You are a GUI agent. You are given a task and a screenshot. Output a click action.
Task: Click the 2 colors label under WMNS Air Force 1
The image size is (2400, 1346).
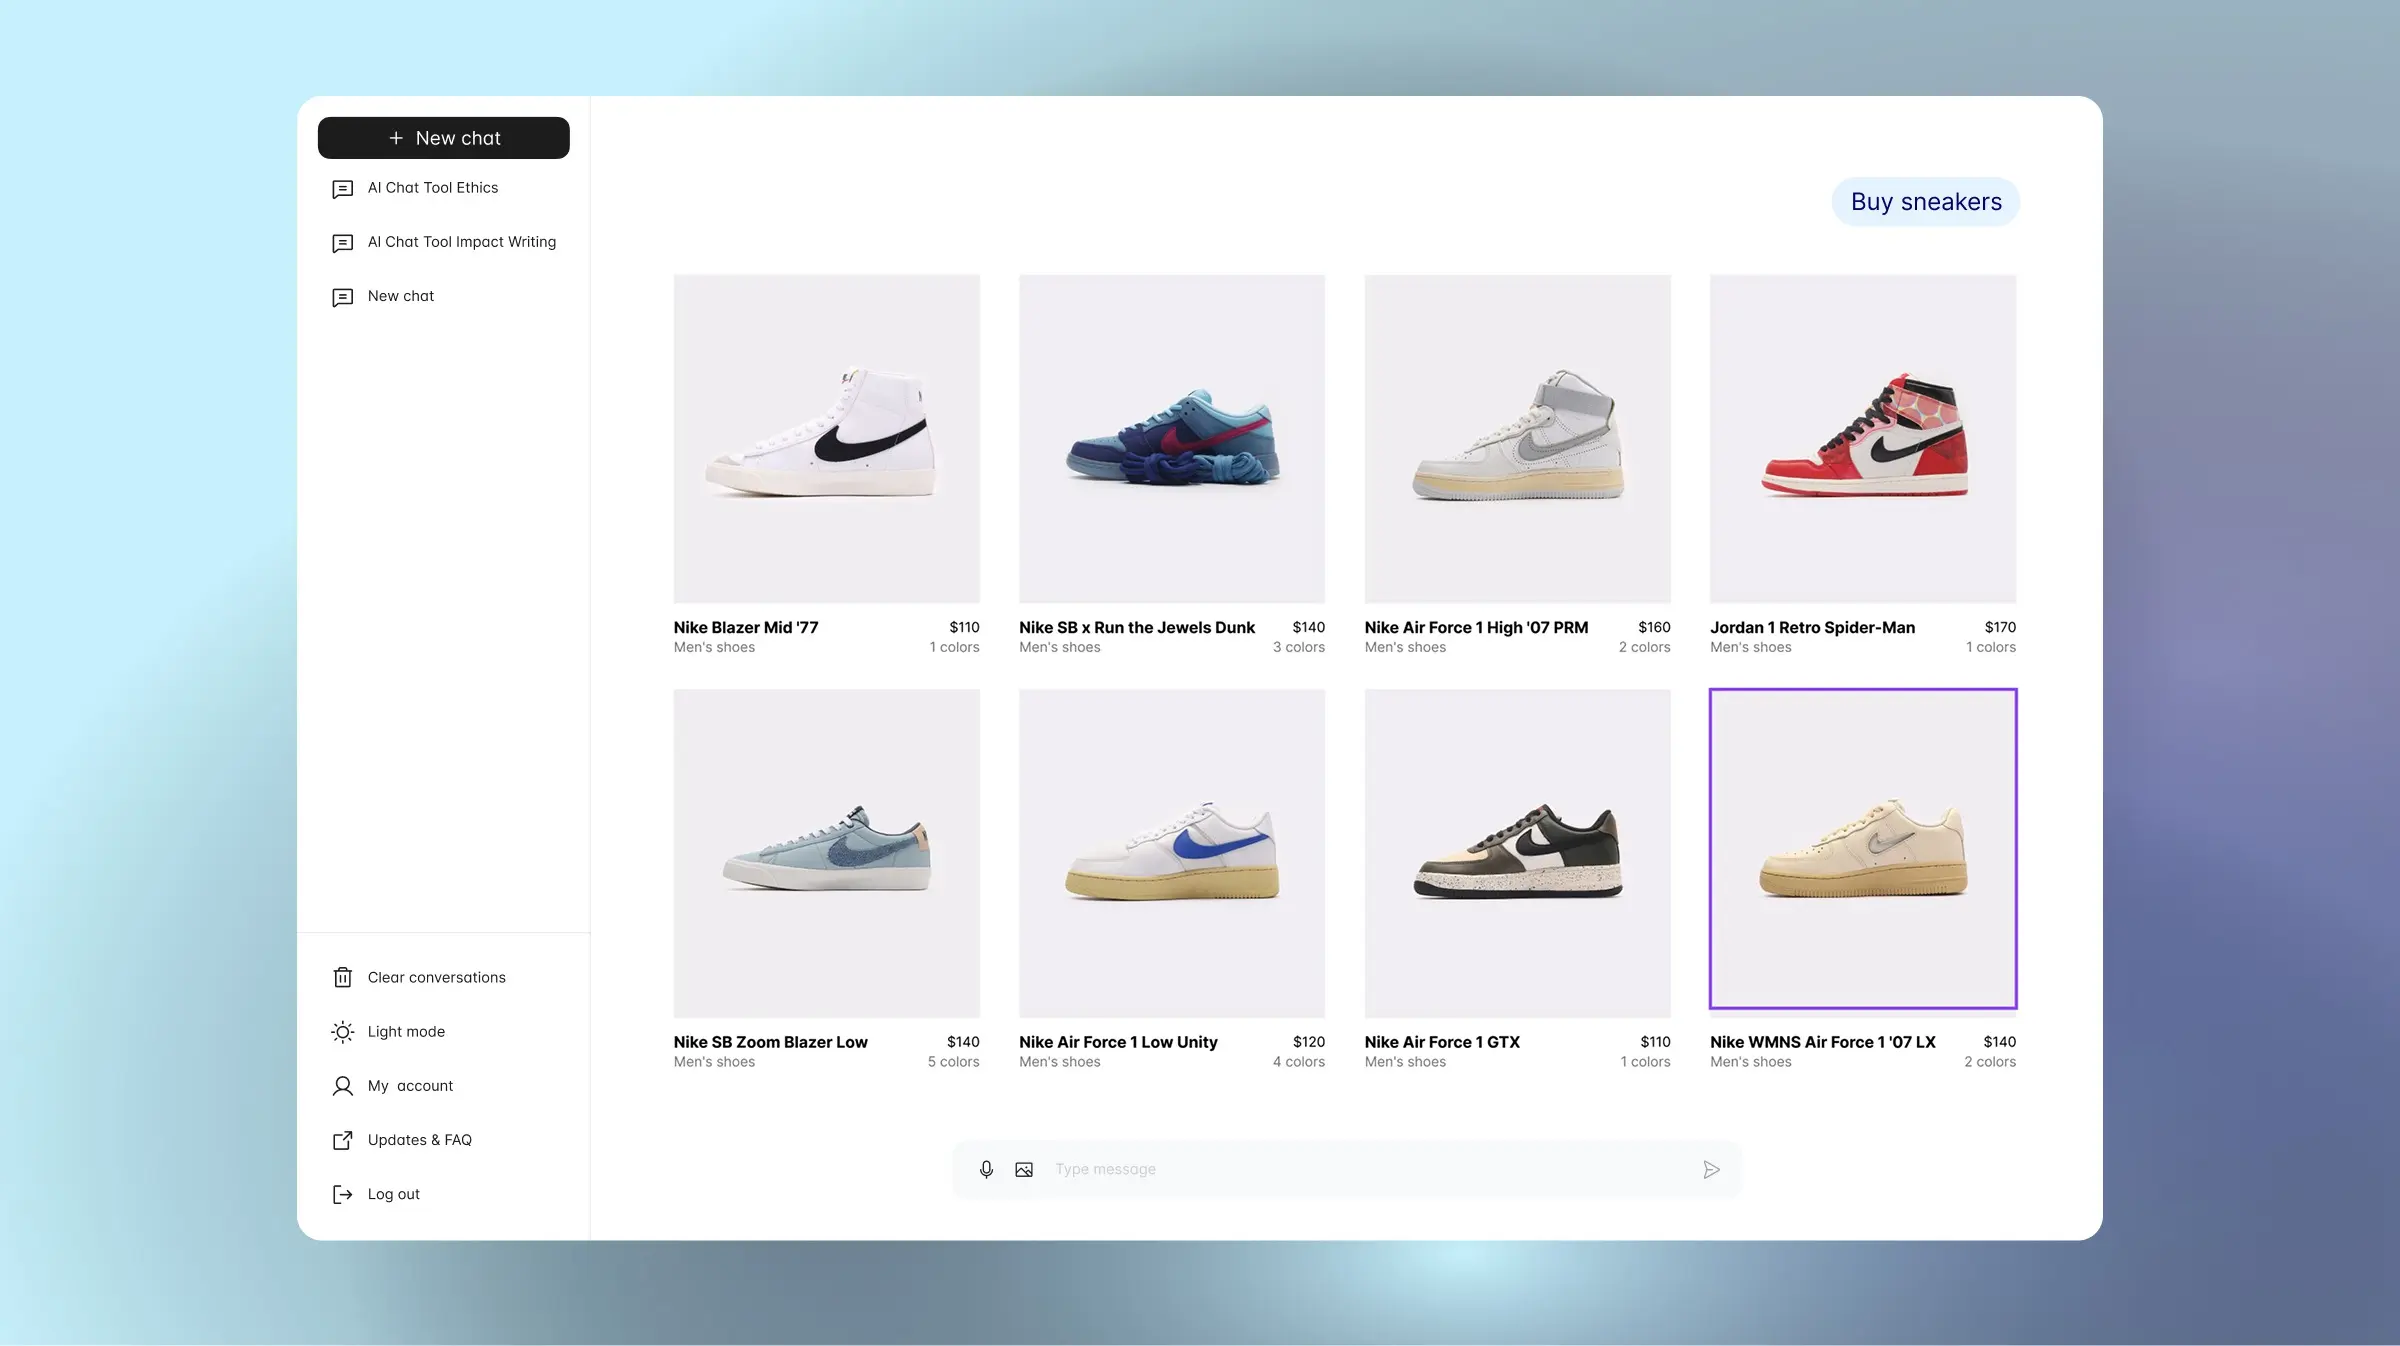(x=1989, y=1062)
